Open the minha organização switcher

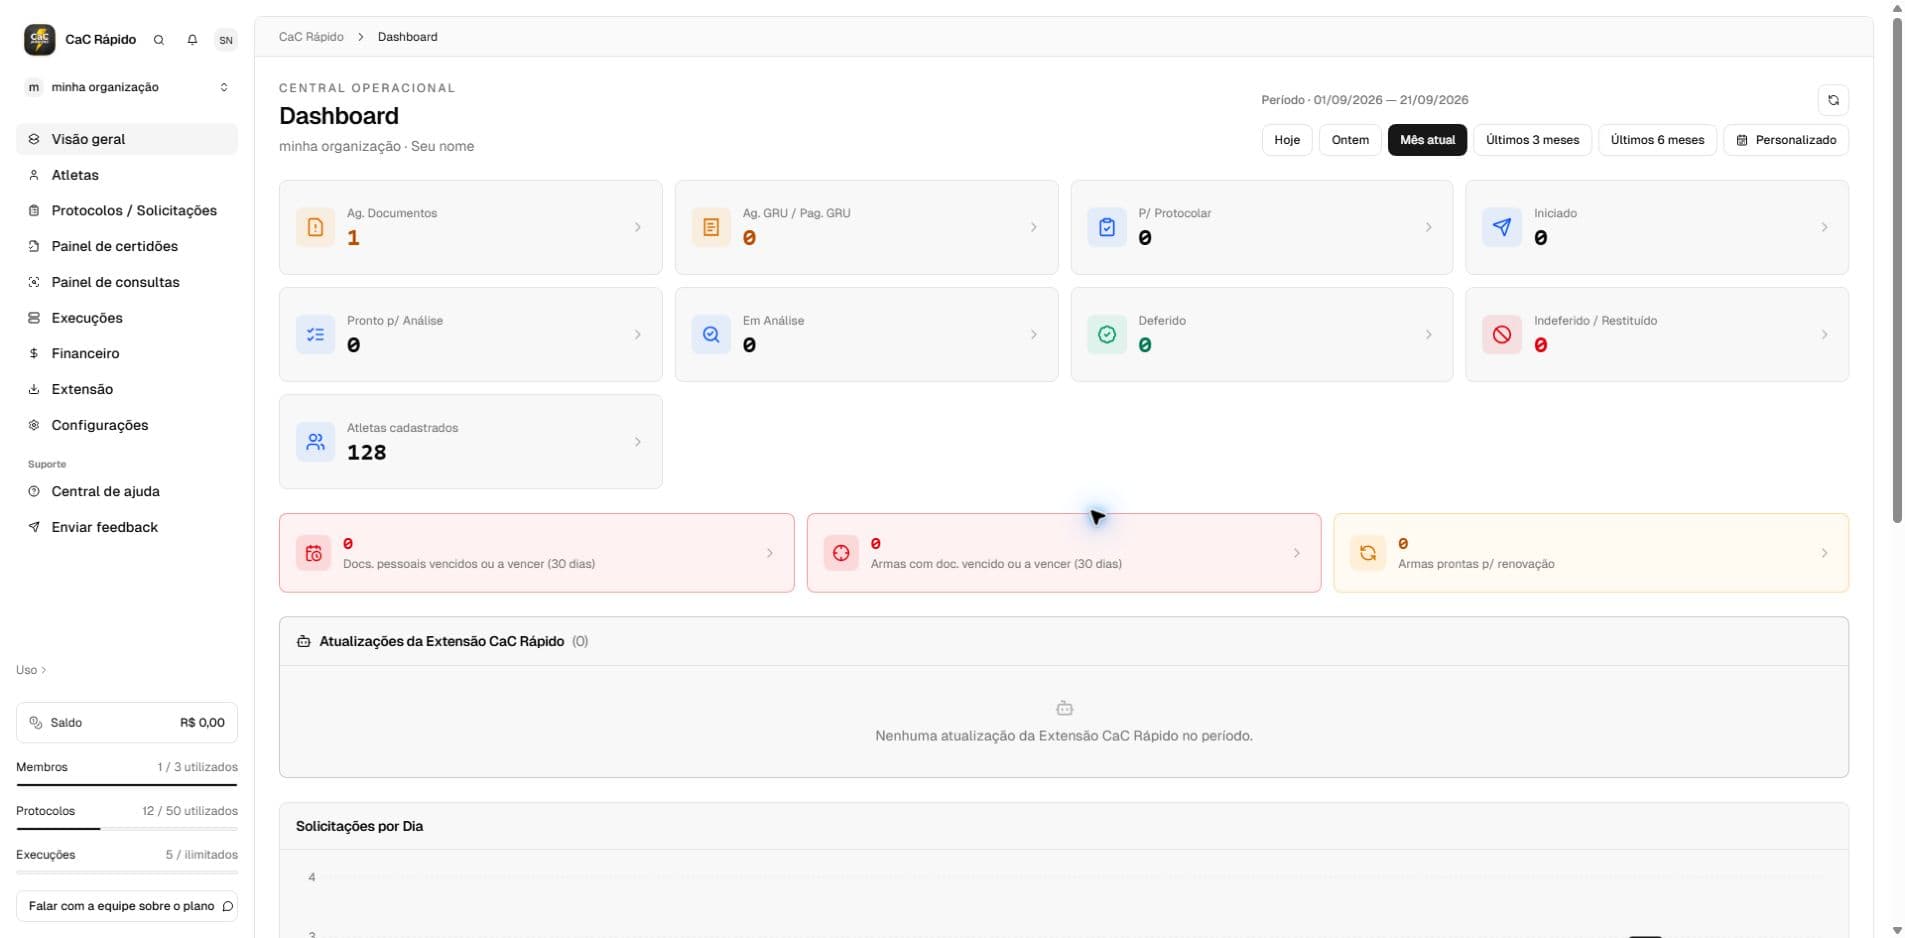pos(127,87)
